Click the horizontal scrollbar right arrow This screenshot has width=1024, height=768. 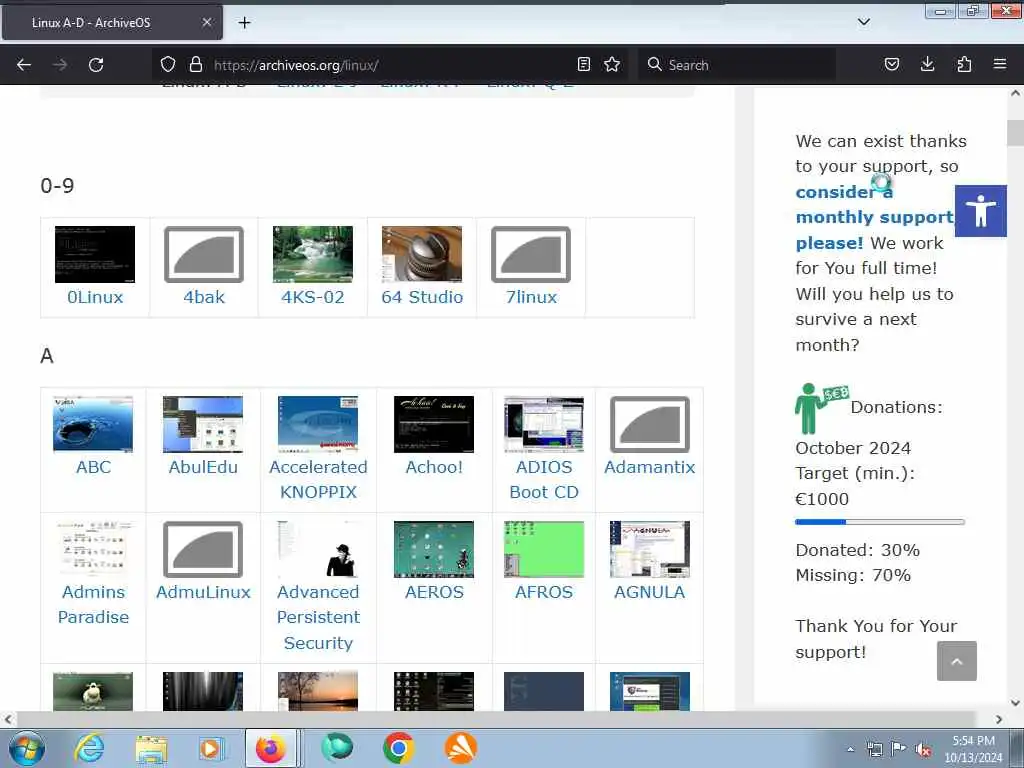coord(999,719)
